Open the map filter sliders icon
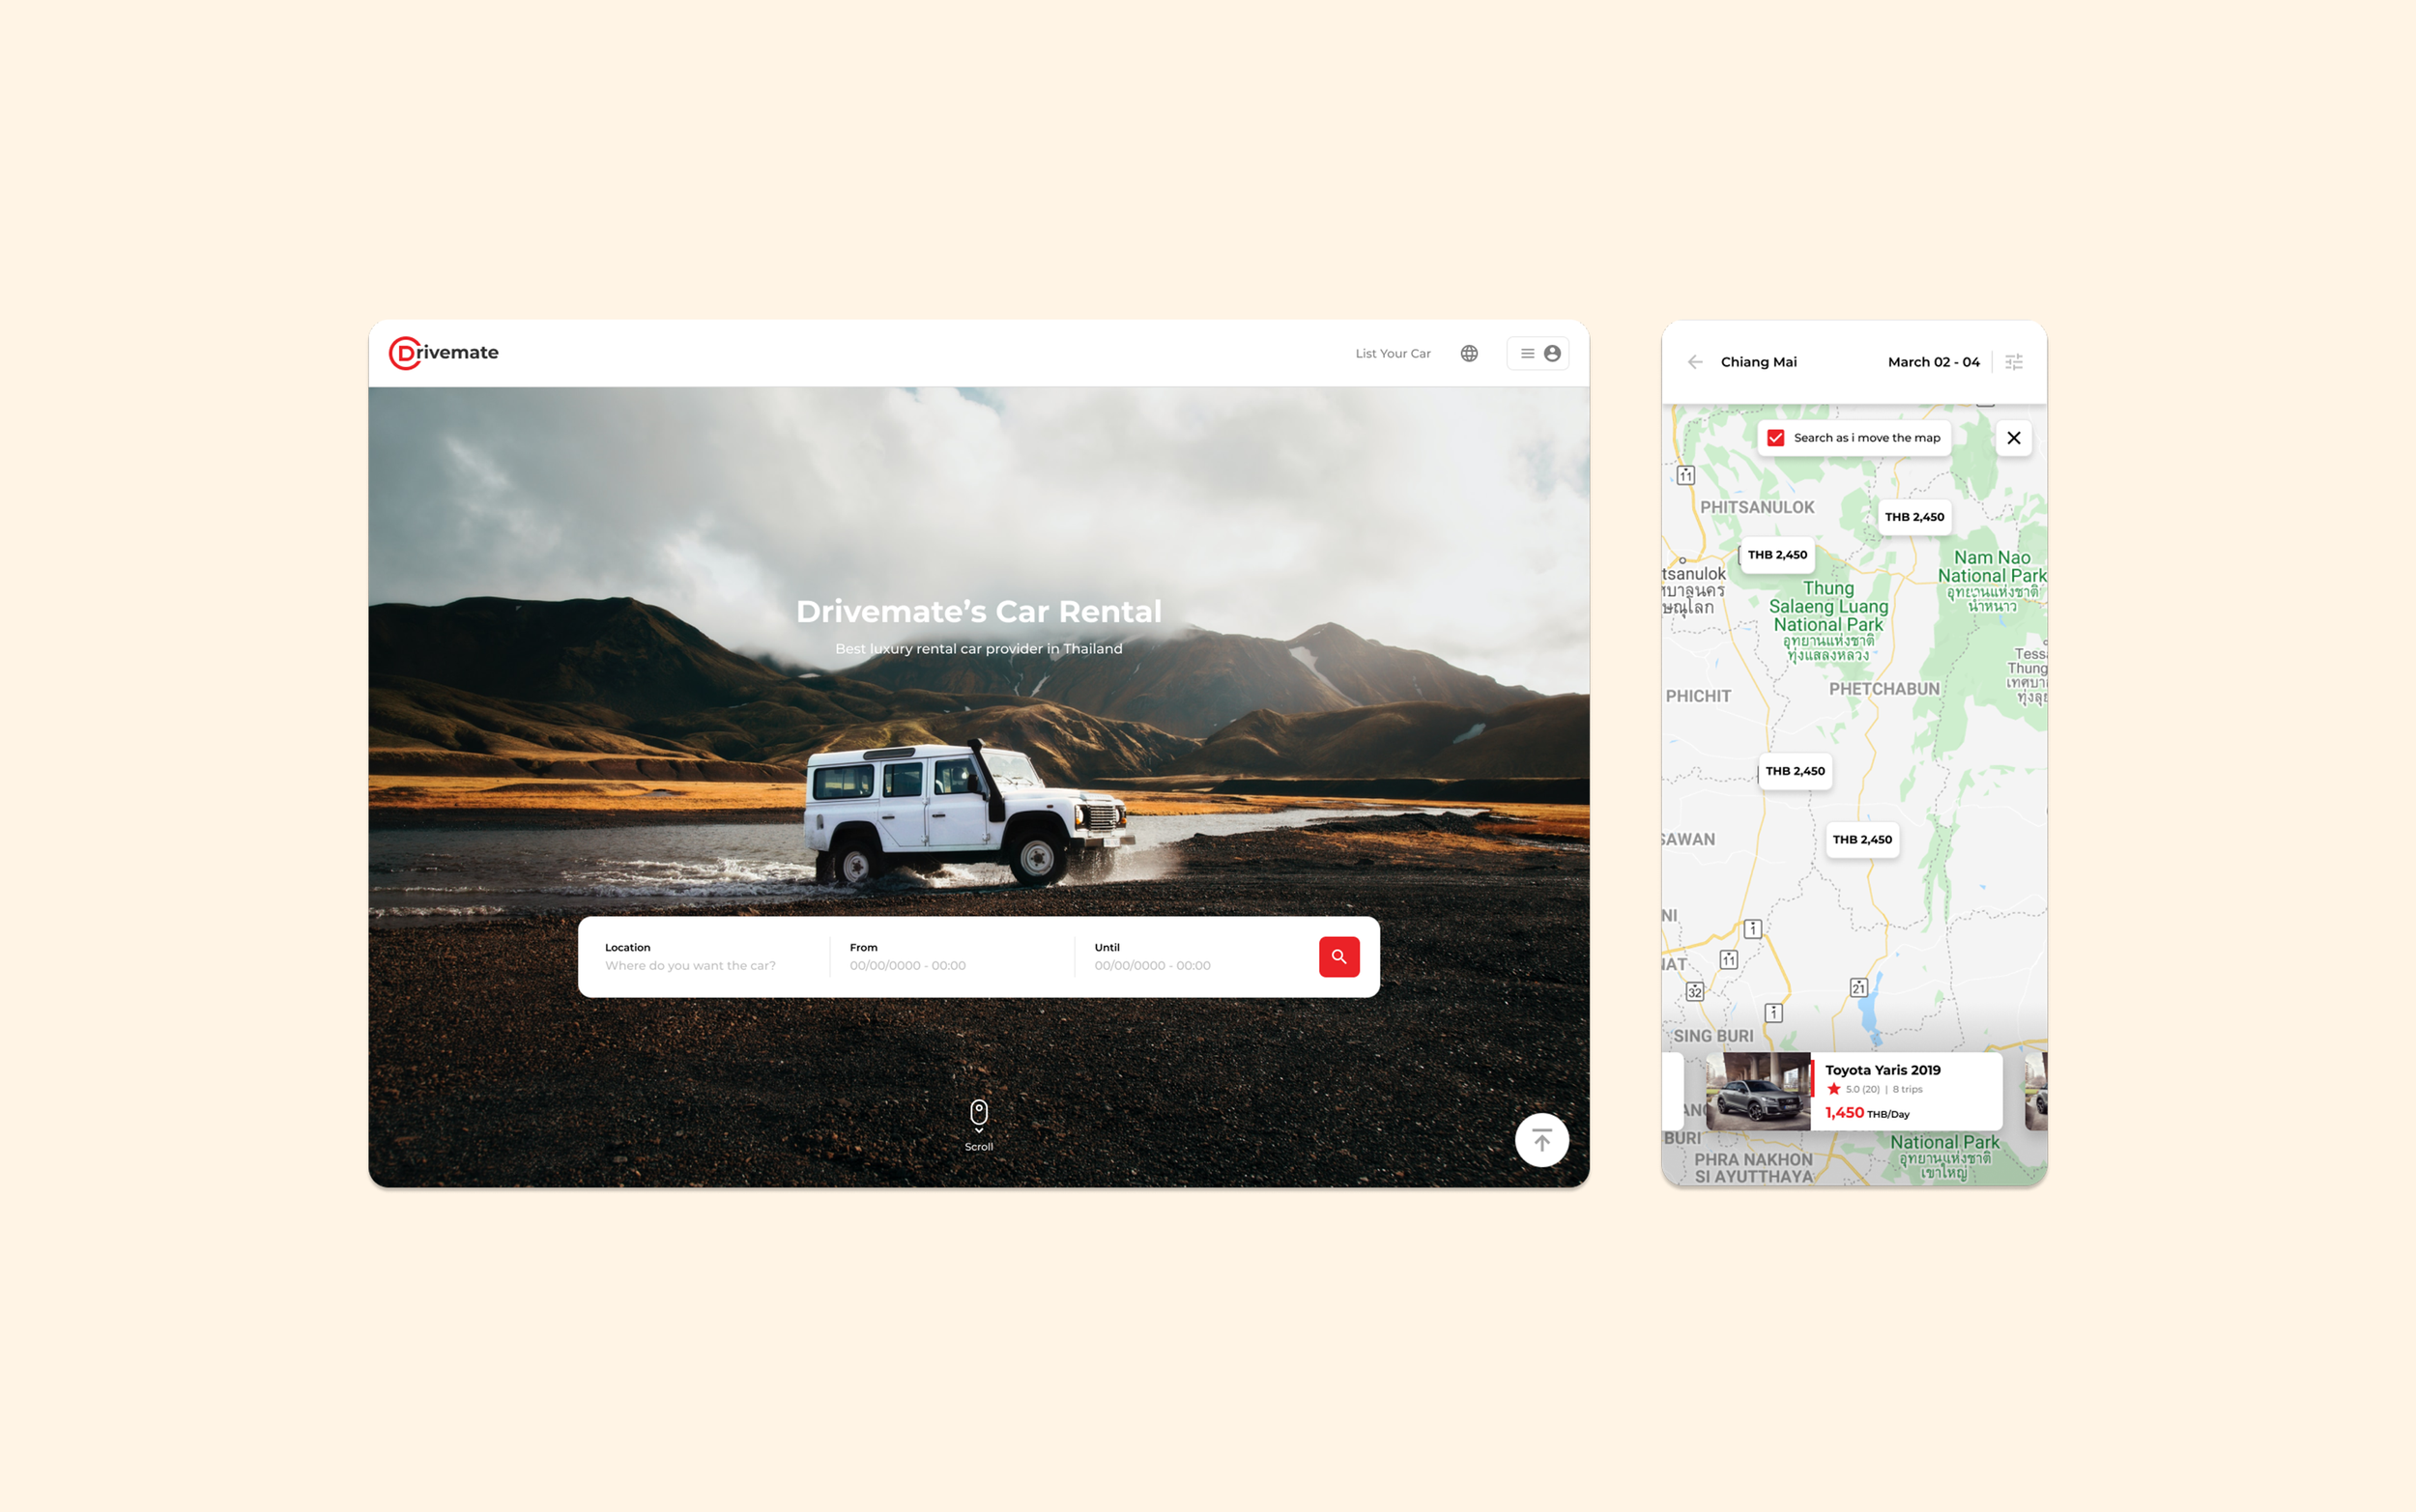2416x1512 pixels. 2013,362
